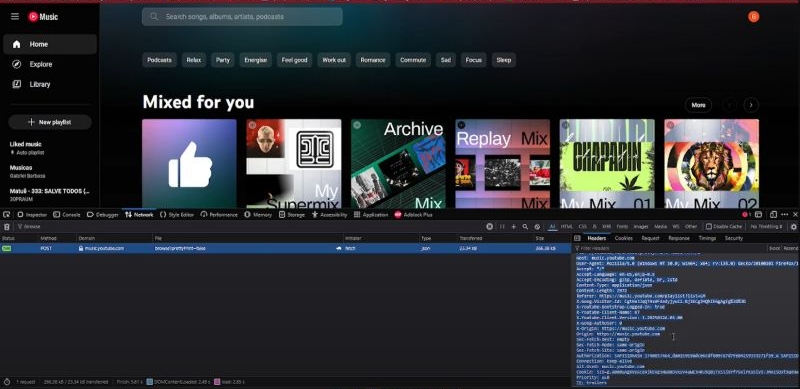Select the Relax chip
Image resolution: width=800 pixels, height=389 pixels.
pos(194,60)
